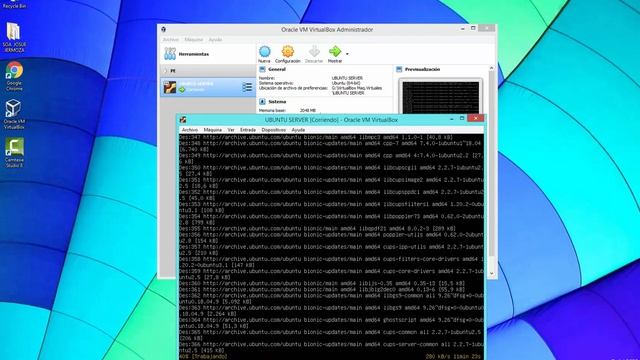Screen dimensions: 640x360
Task: Open the Recycle Bin desktop icon
Action: pyautogui.click(x=14, y=4)
